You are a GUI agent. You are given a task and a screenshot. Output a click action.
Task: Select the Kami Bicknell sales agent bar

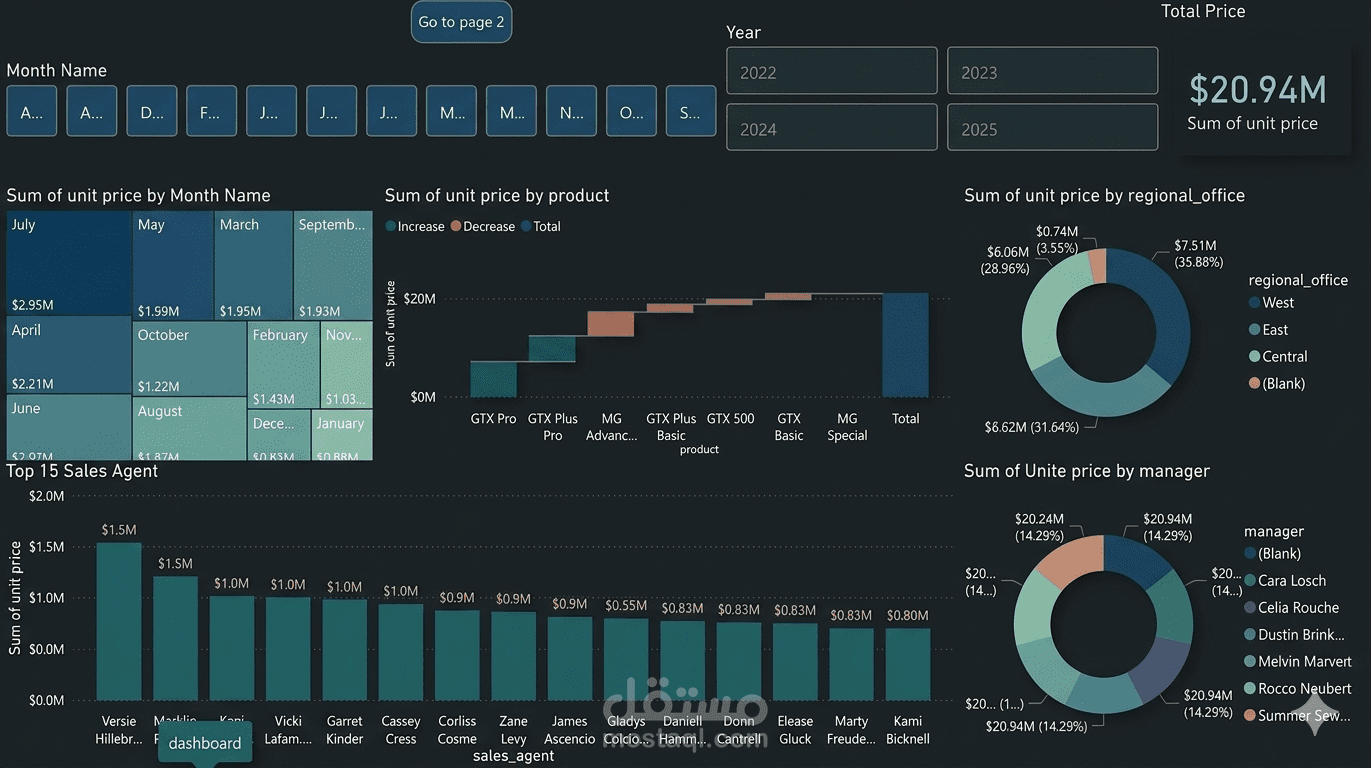[x=908, y=664]
